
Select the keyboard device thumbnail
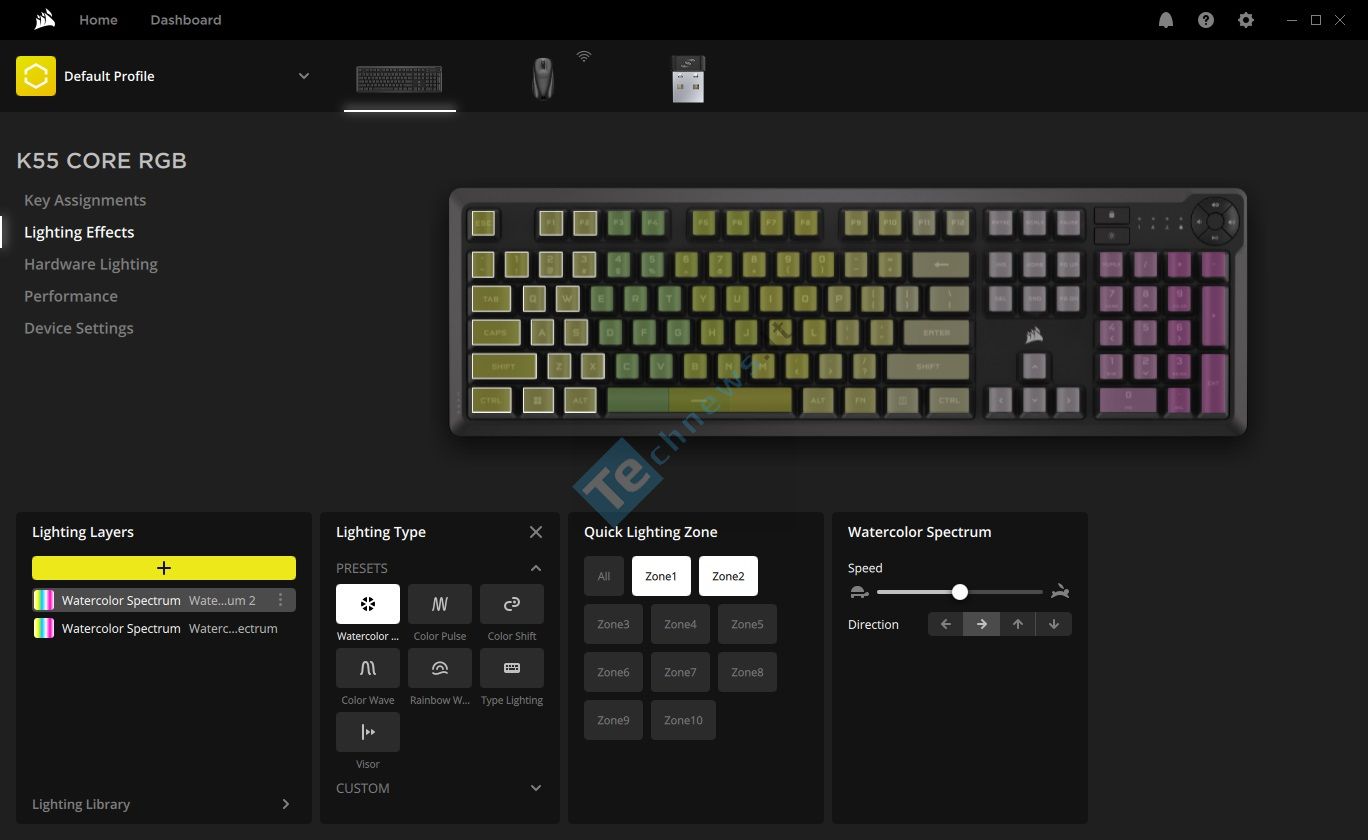[399, 79]
